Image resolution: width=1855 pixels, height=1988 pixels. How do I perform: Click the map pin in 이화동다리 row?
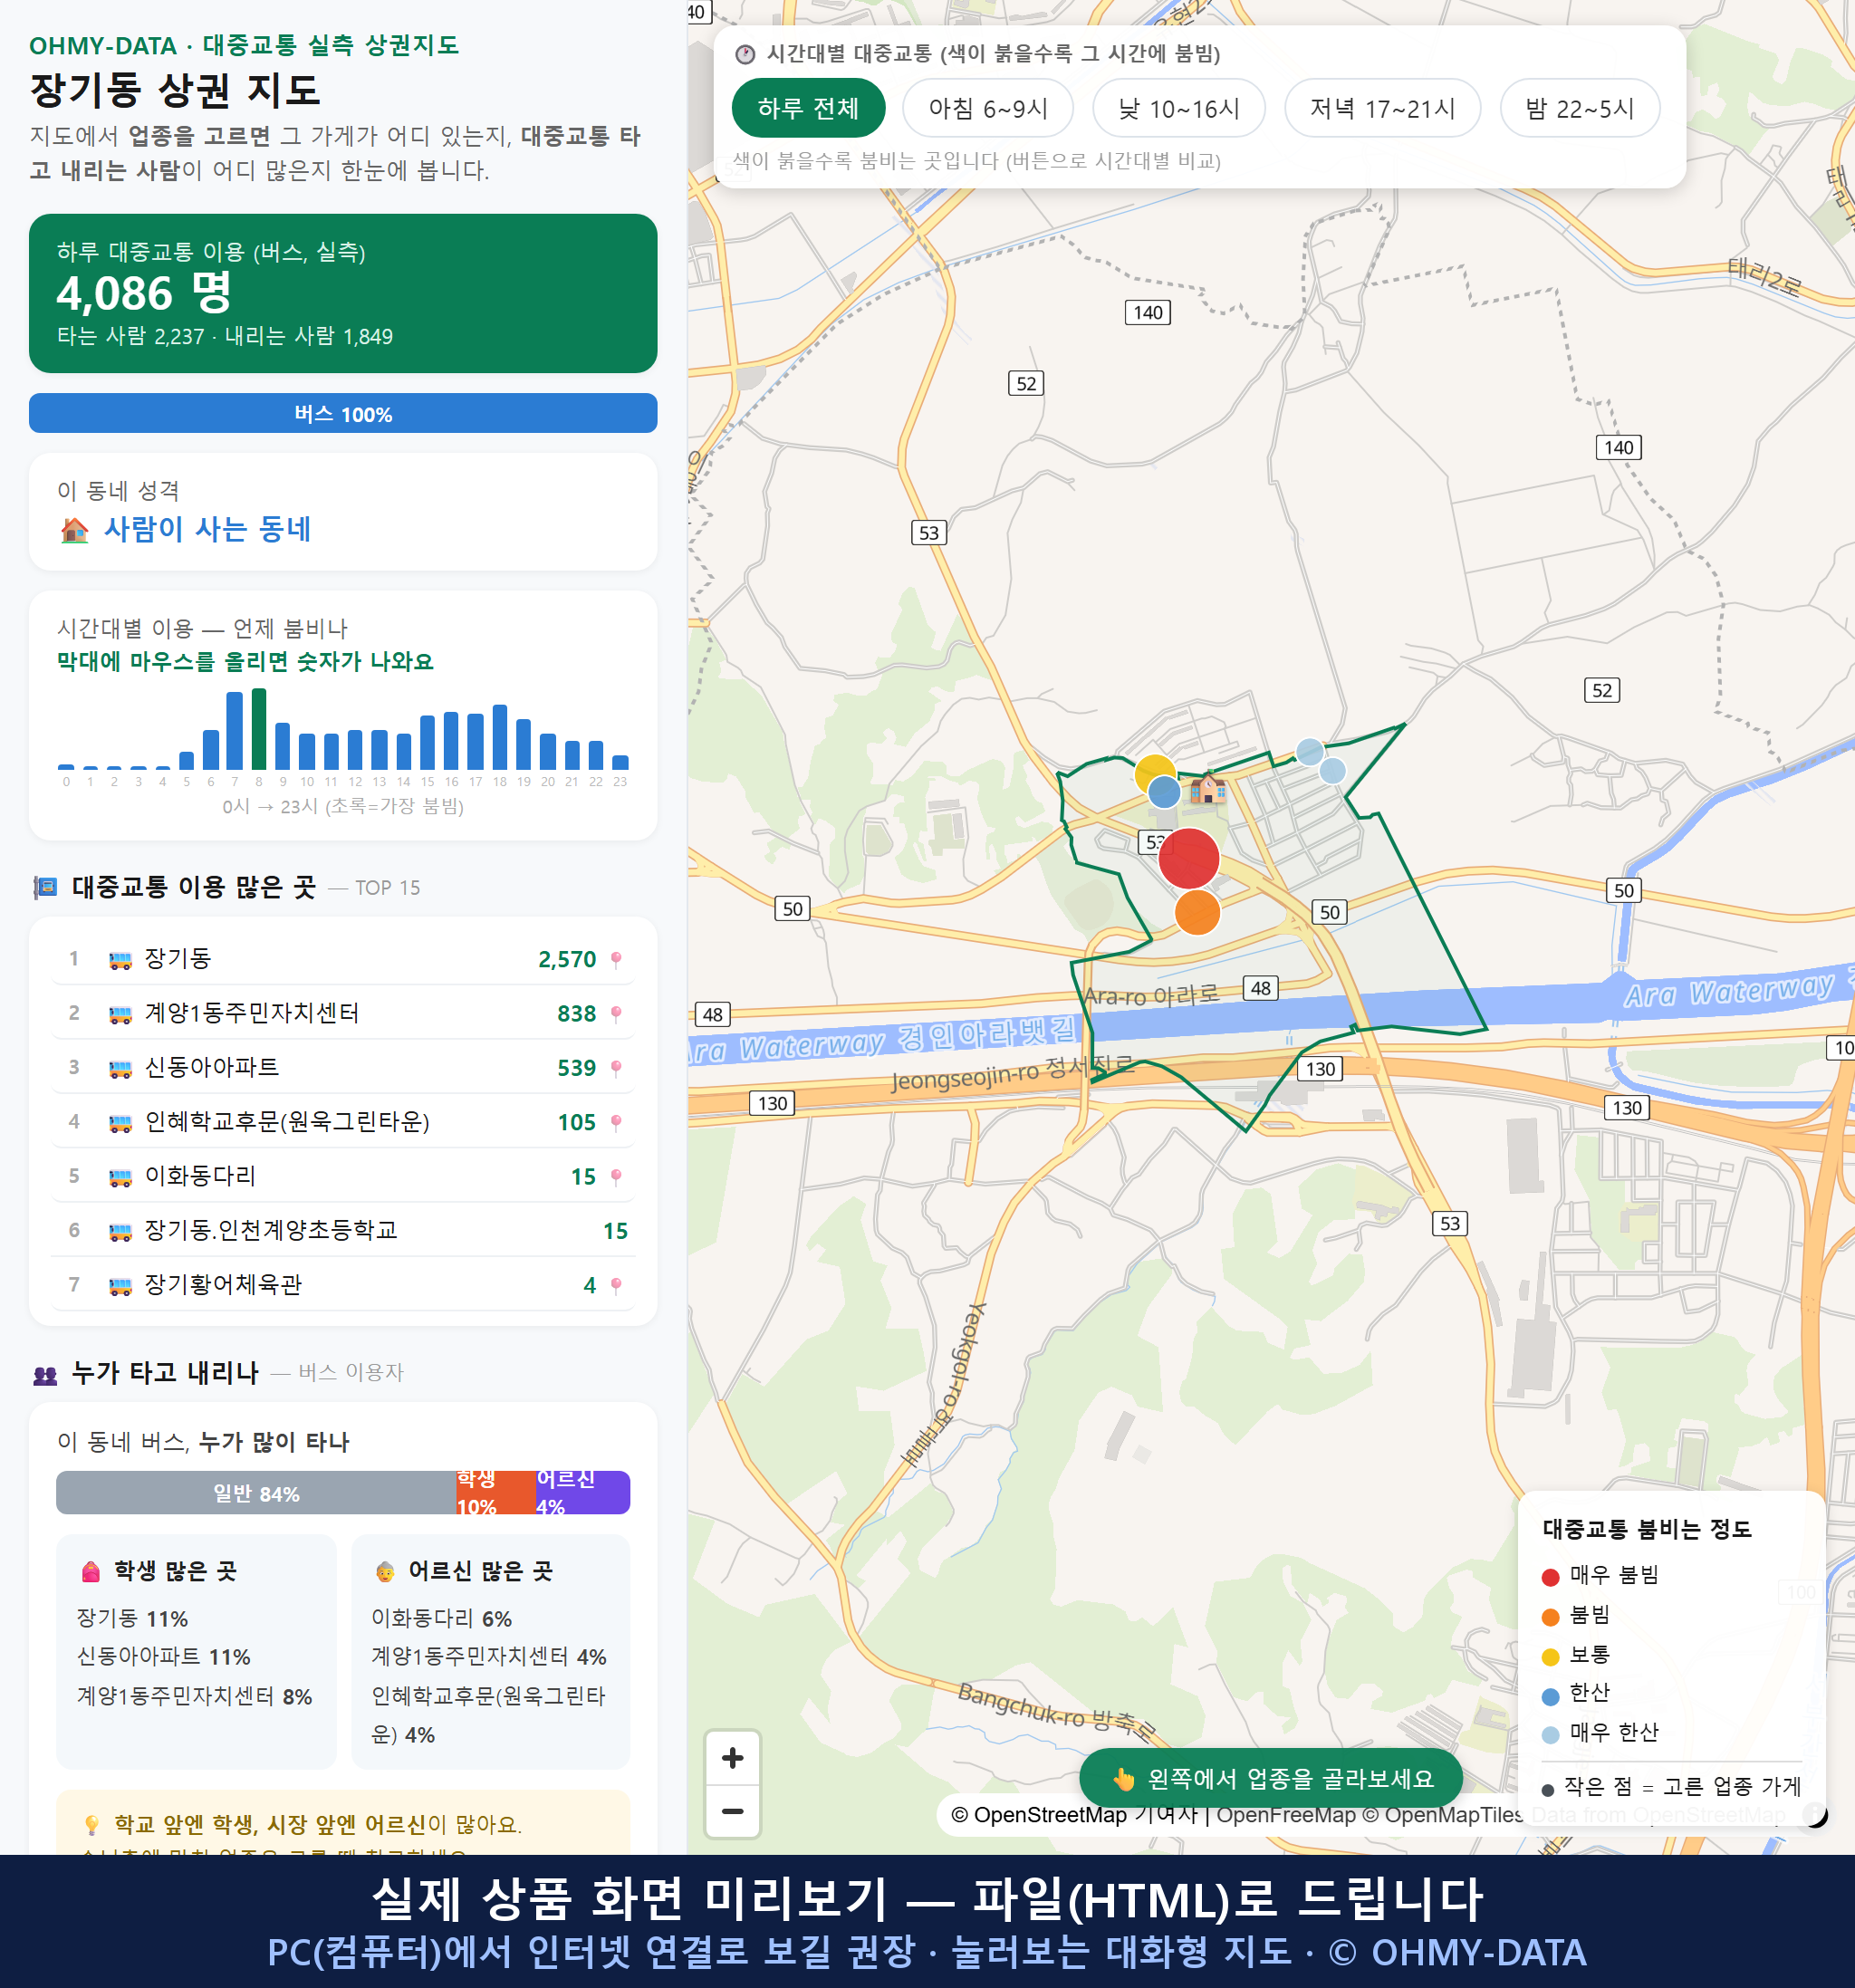pos(616,1177)
